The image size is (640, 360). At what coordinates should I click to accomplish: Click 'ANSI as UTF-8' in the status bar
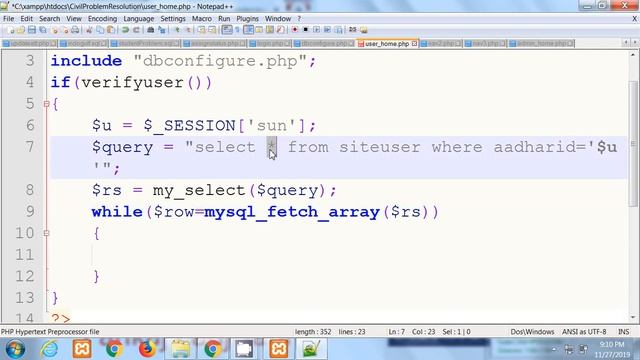tap(584, 332)
